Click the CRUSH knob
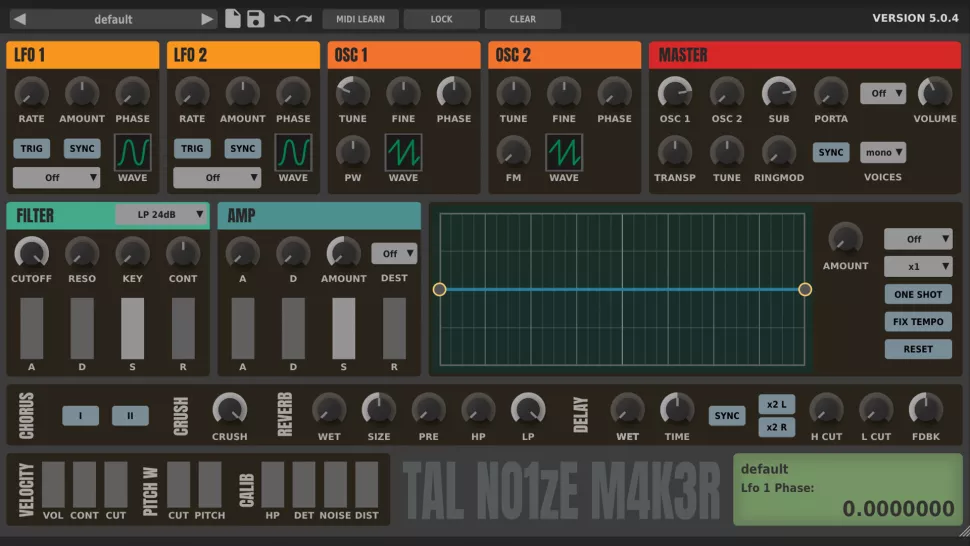 point(230,410)
